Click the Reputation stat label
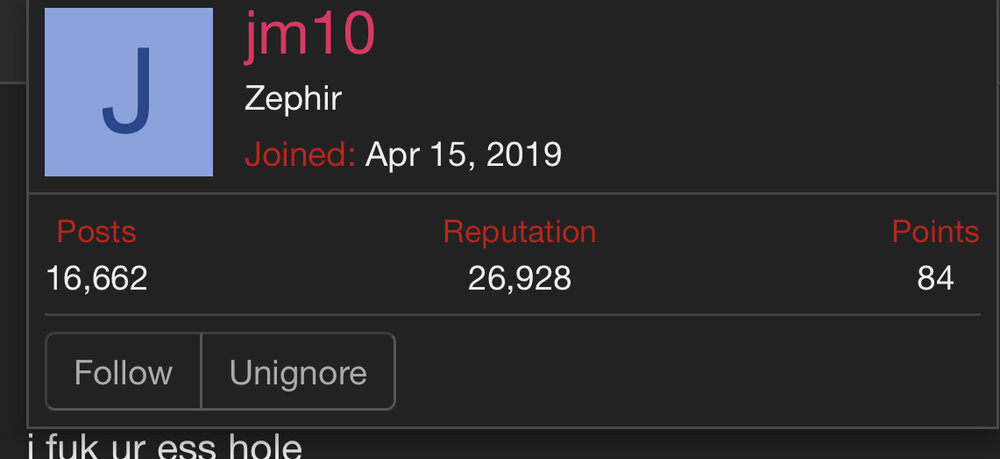 pyautogui.click(x=519, y=232)
